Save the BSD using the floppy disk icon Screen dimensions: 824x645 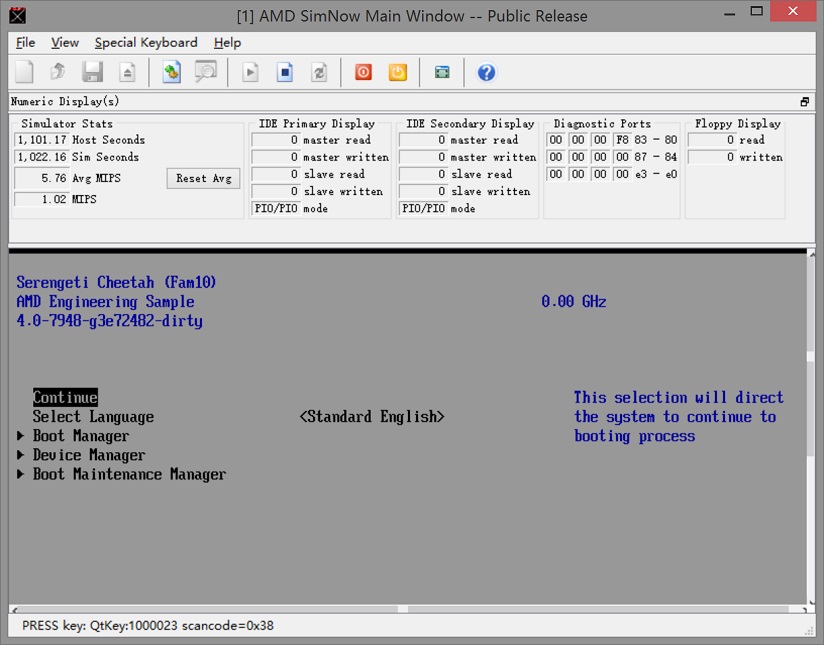pos(92,71)
